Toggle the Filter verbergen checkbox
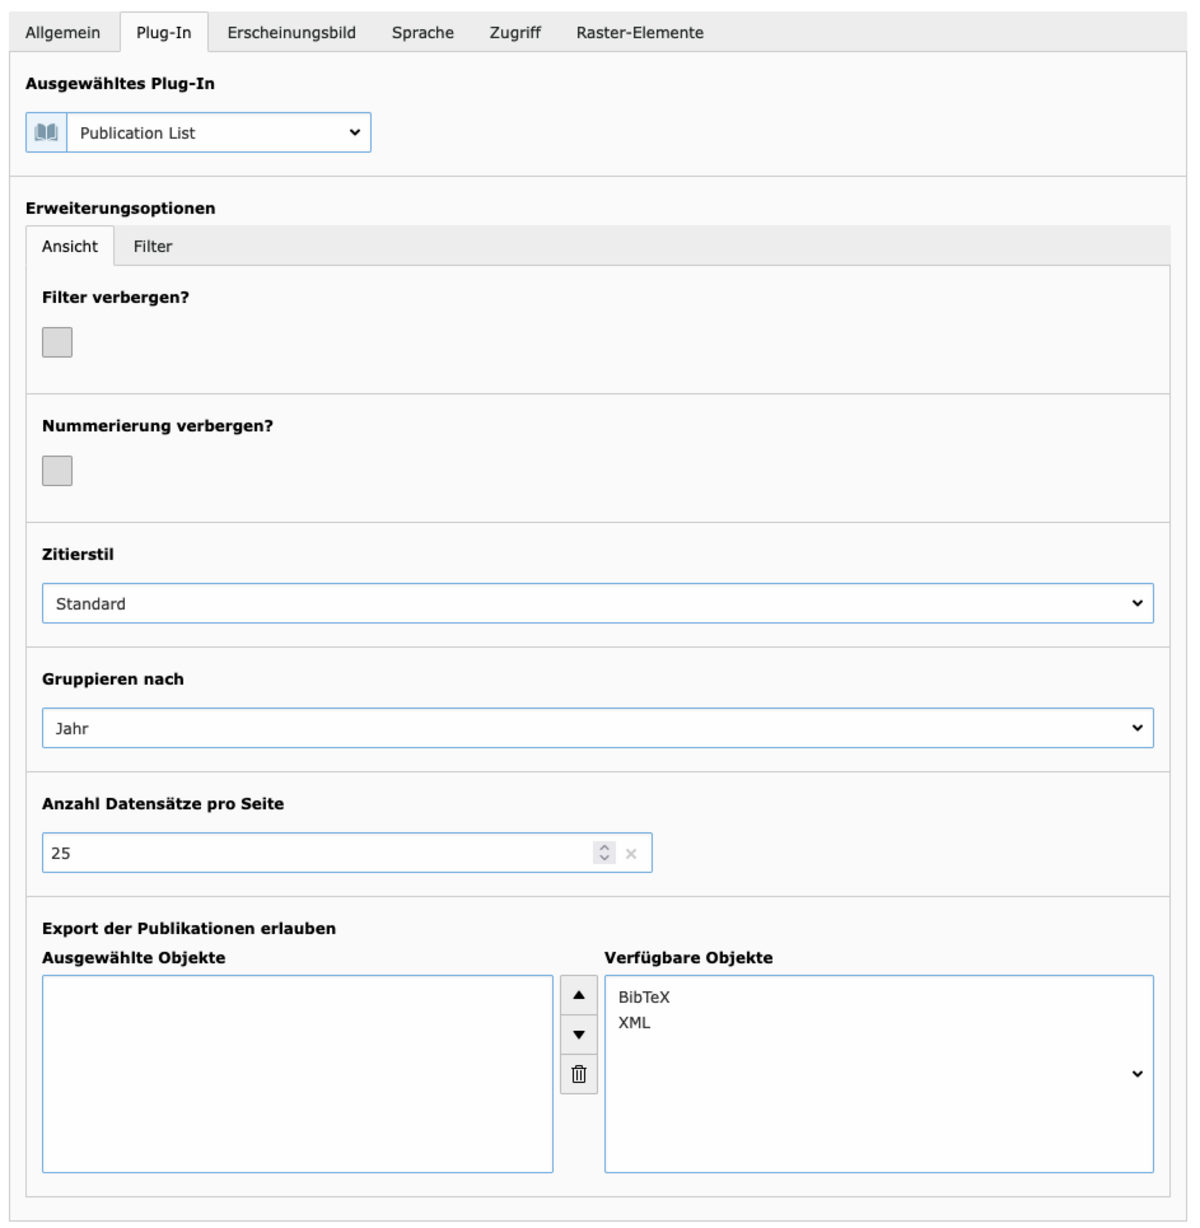 (x=57, y=342)
